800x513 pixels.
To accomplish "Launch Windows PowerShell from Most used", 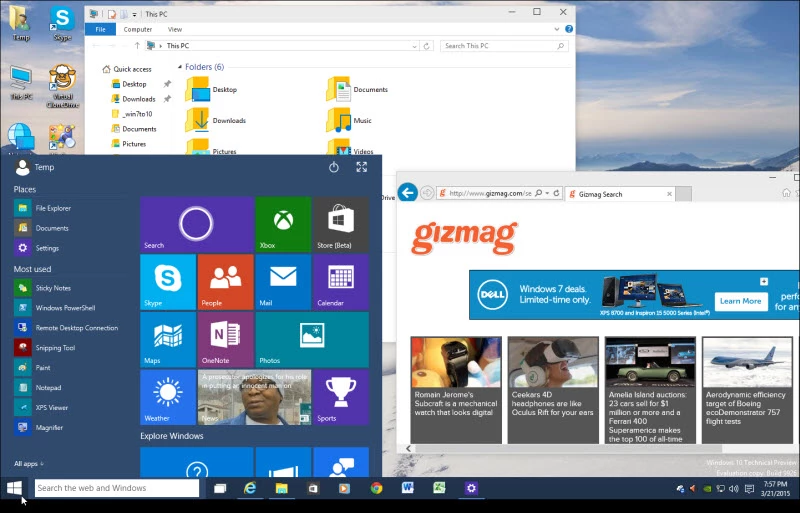I will tap(55, 308).
